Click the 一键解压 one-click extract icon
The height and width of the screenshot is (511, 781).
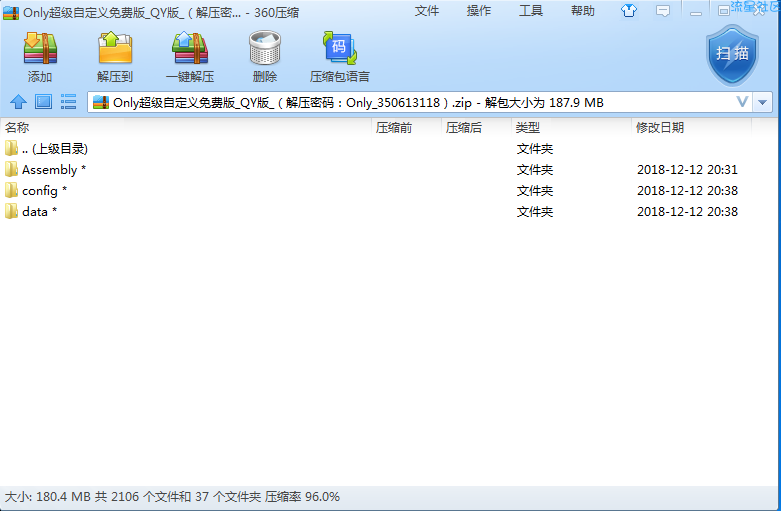tap(190, 48)
